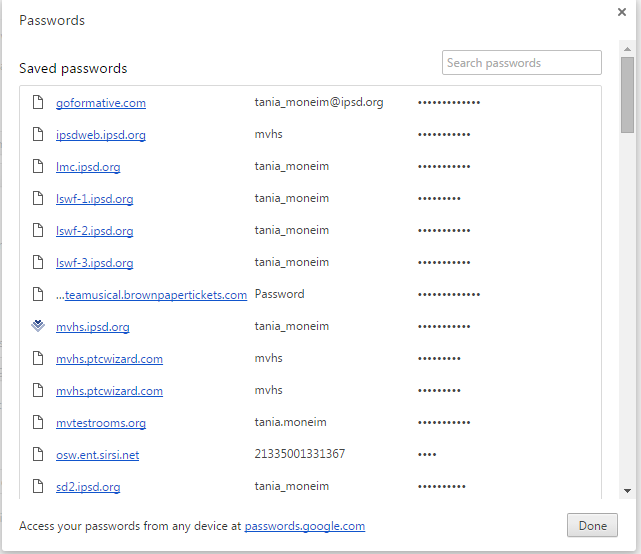Click the Done button

[592, 525]
